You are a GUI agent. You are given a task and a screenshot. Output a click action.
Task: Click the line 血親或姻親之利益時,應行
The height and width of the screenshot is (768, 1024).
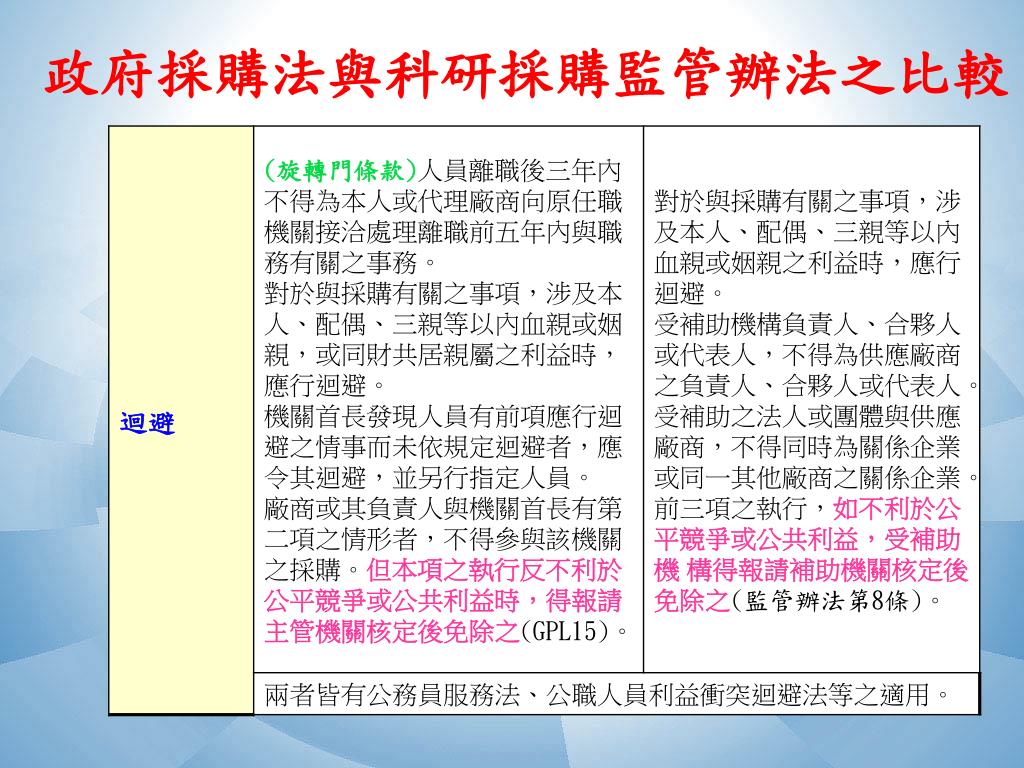[x=807, y=263]
